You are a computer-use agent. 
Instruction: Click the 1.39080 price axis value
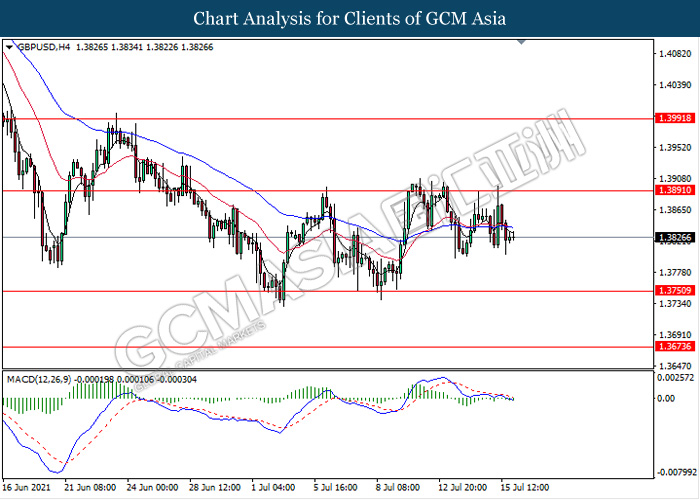[675, 179]
